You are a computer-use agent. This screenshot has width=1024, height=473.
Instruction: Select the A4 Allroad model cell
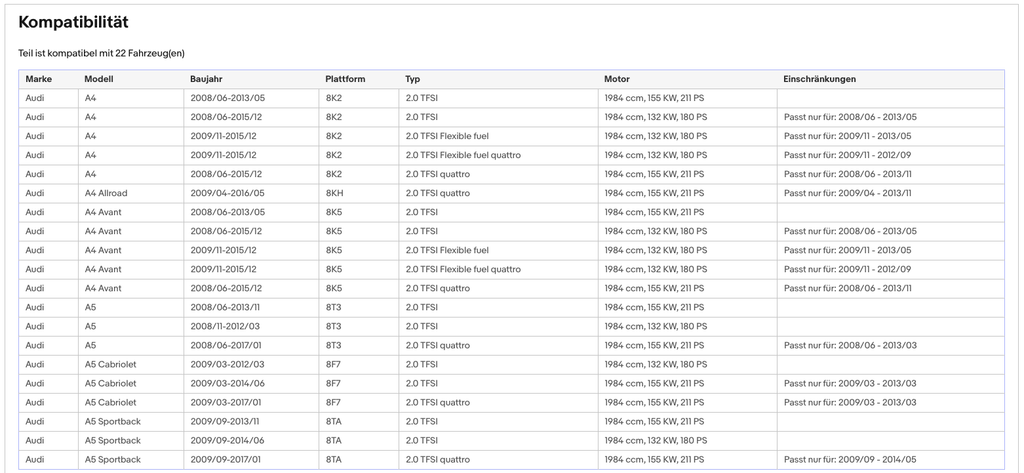click(131, 193)
